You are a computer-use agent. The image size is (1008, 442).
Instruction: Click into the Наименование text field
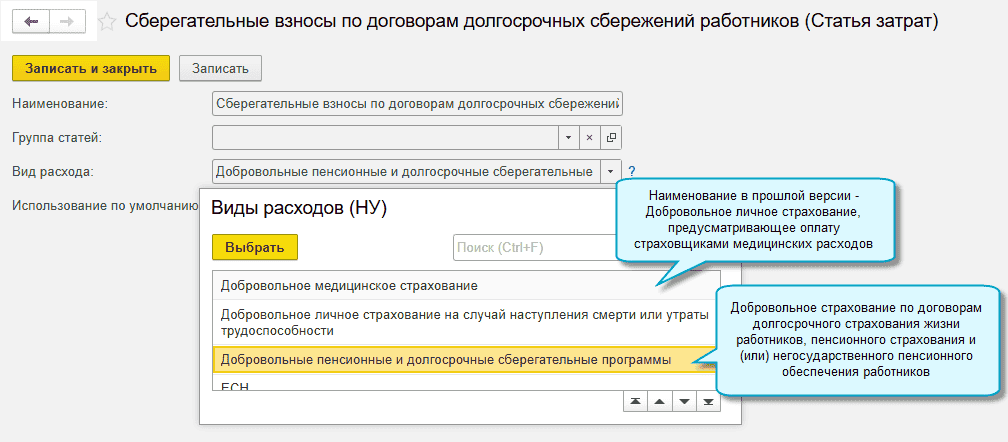[416, 103]
